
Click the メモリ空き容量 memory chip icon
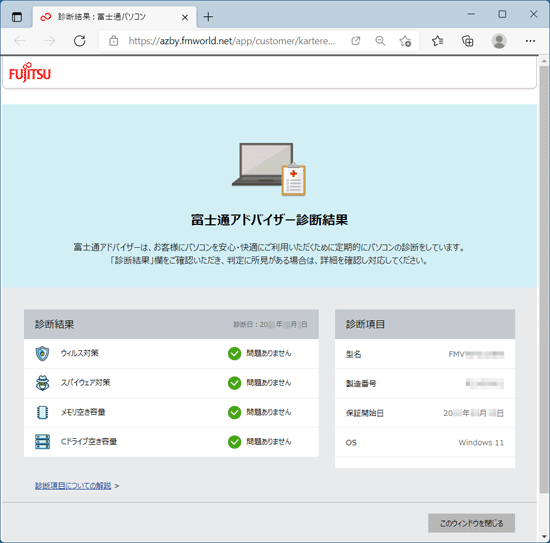(42, 413)
